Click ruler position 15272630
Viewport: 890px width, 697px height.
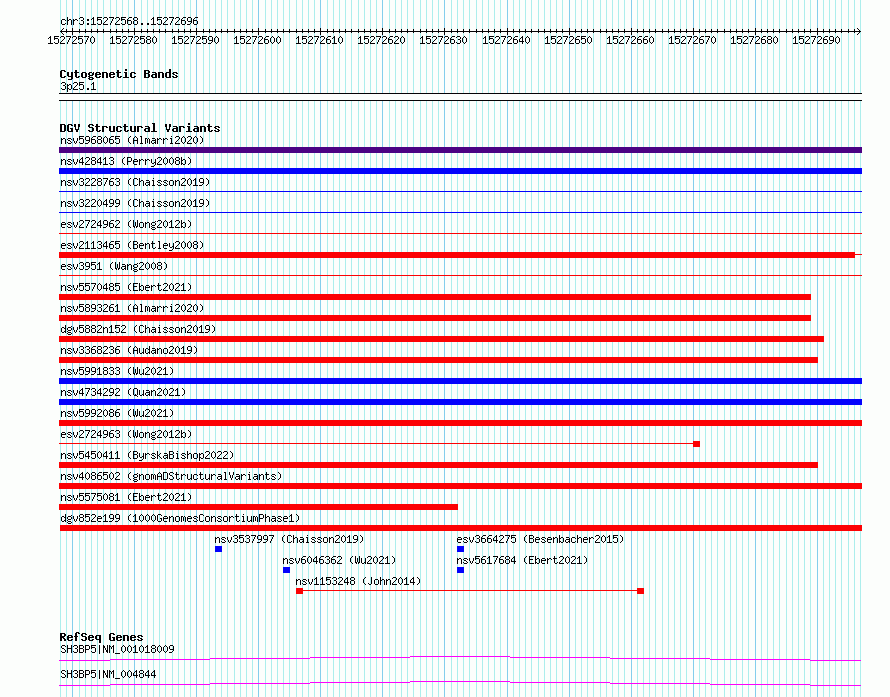tap(443, 40)
